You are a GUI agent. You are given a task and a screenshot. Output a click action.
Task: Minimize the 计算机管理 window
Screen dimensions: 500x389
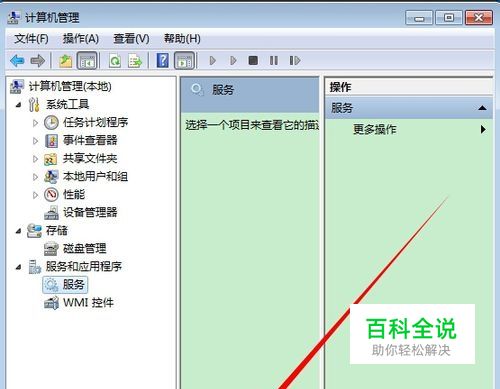click(x=419, y=18)
